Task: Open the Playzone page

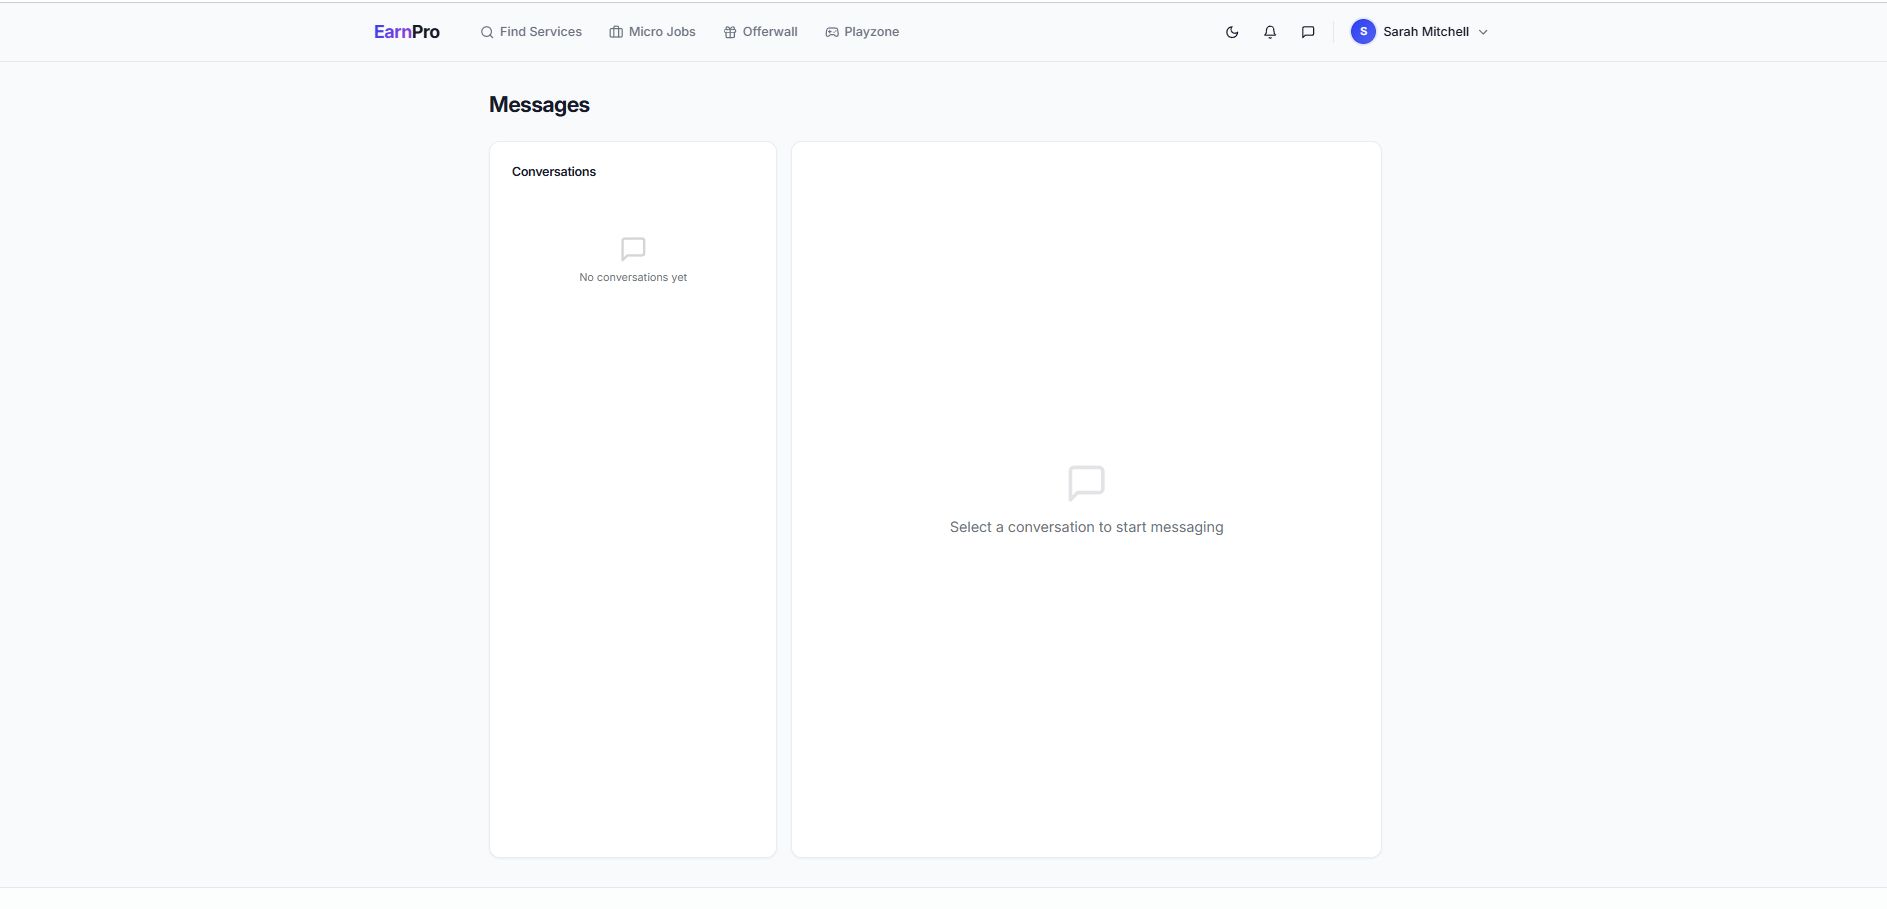Action: pyautogui.click(x=862, y=32)
